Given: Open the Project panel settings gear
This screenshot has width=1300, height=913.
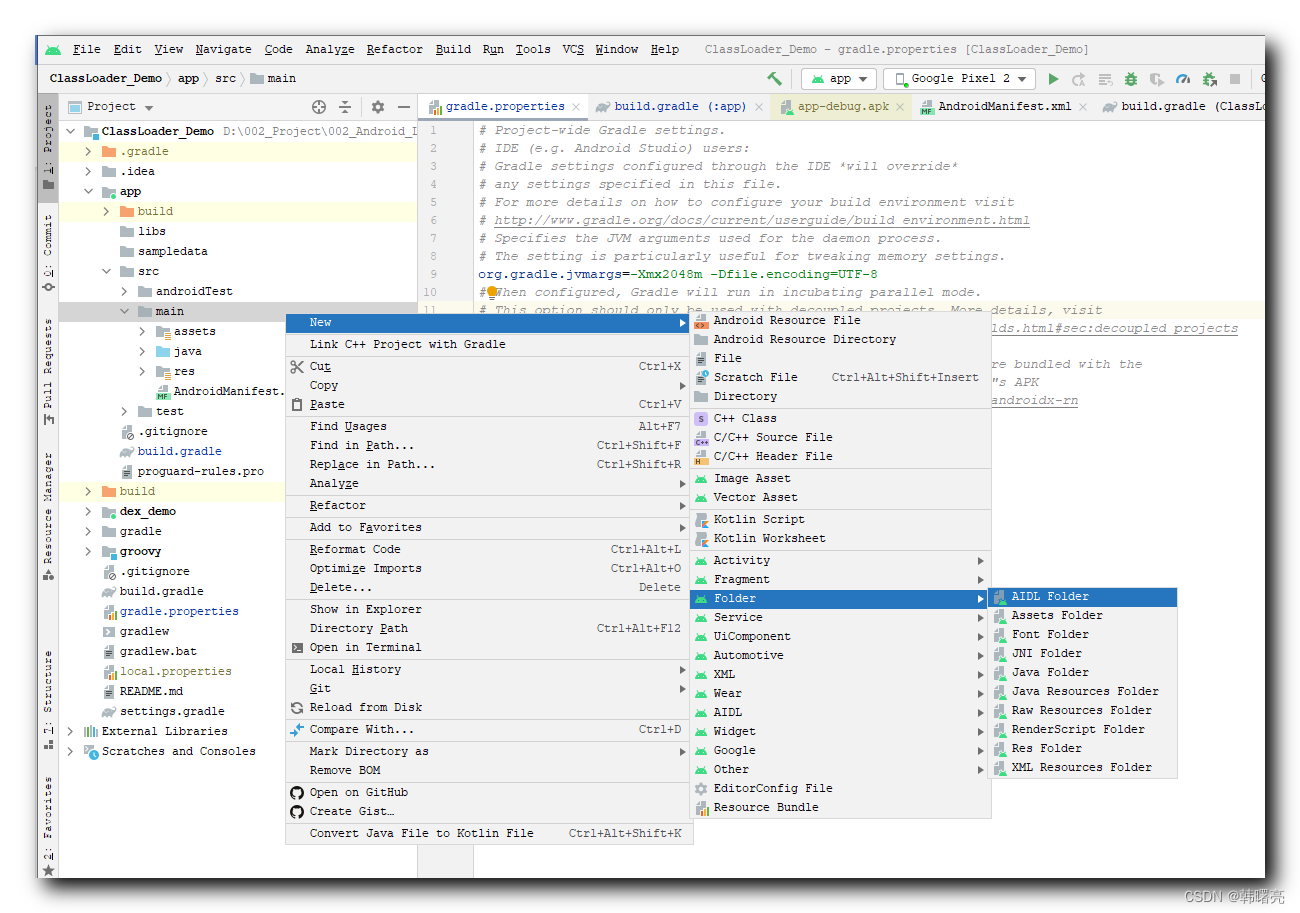Looking at the screenshot, I should (376, 107).
